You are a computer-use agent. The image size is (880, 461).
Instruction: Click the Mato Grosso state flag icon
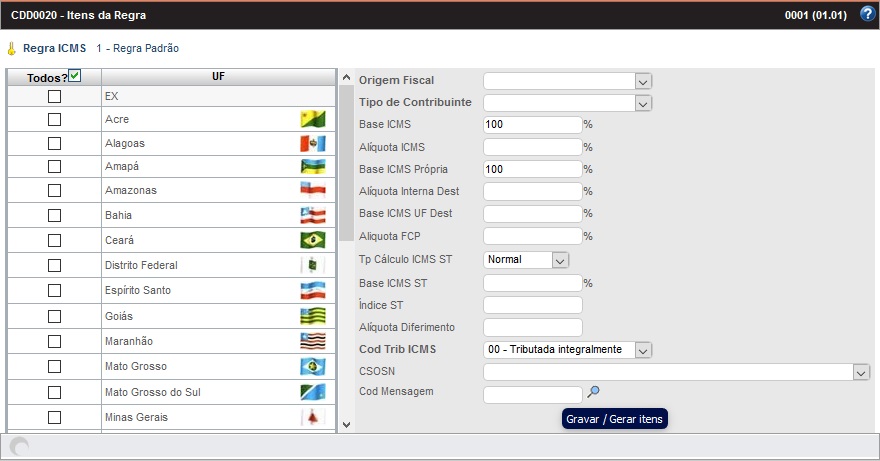pos(313,366)
